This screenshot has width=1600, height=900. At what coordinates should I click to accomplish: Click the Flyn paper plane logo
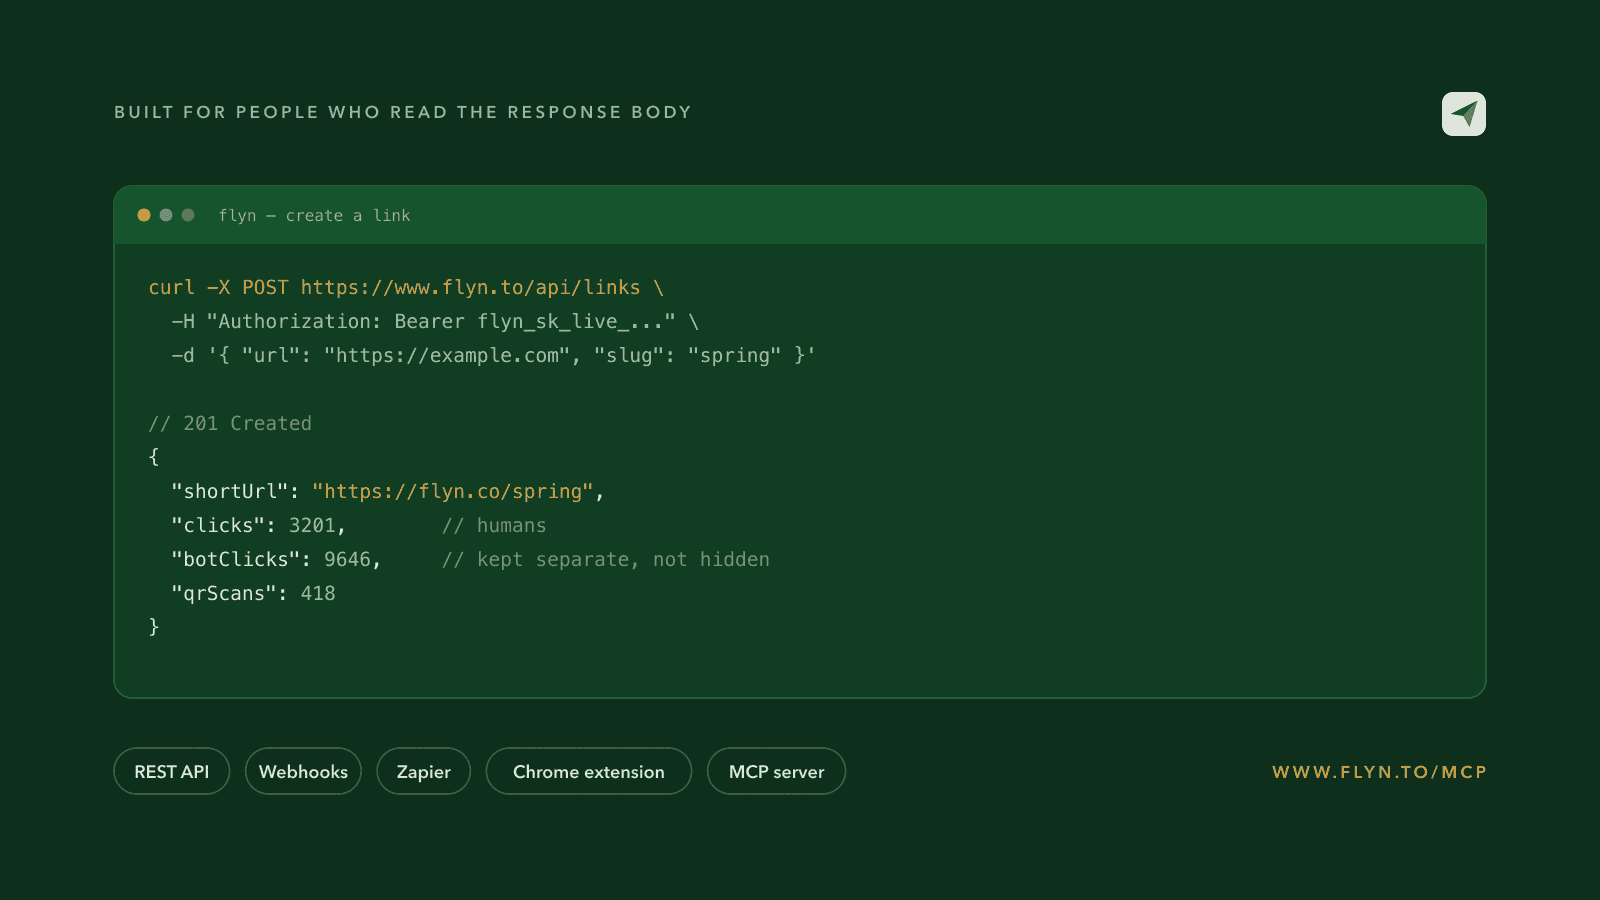(x=1464, y=114)
